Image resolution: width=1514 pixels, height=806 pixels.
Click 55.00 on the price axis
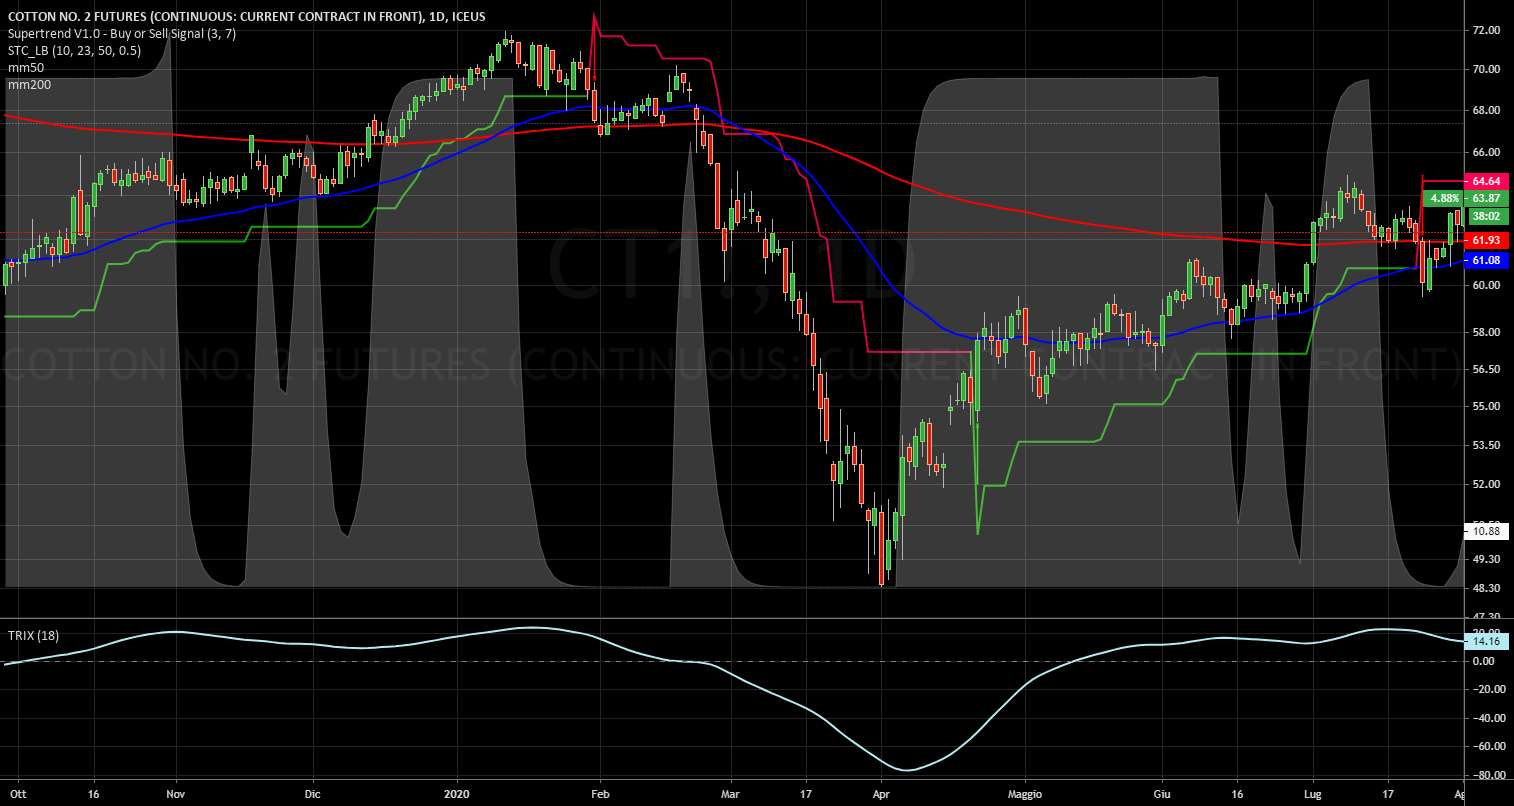coord(1486,406)
